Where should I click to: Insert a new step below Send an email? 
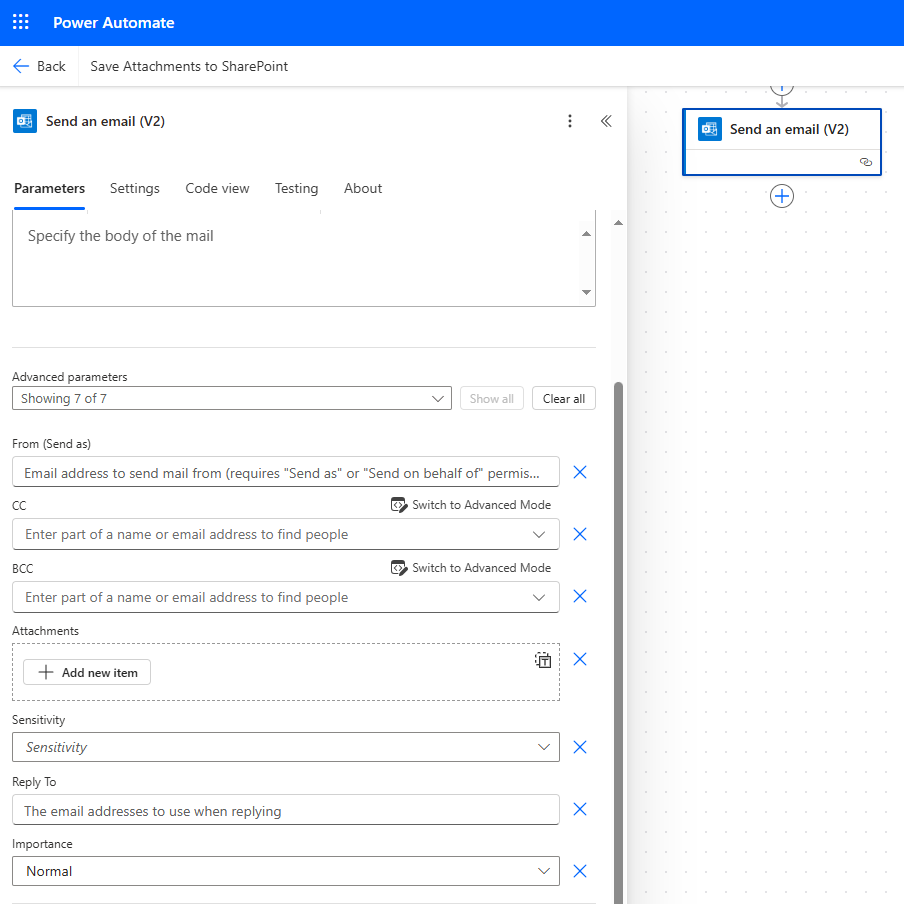click(781, 196)
